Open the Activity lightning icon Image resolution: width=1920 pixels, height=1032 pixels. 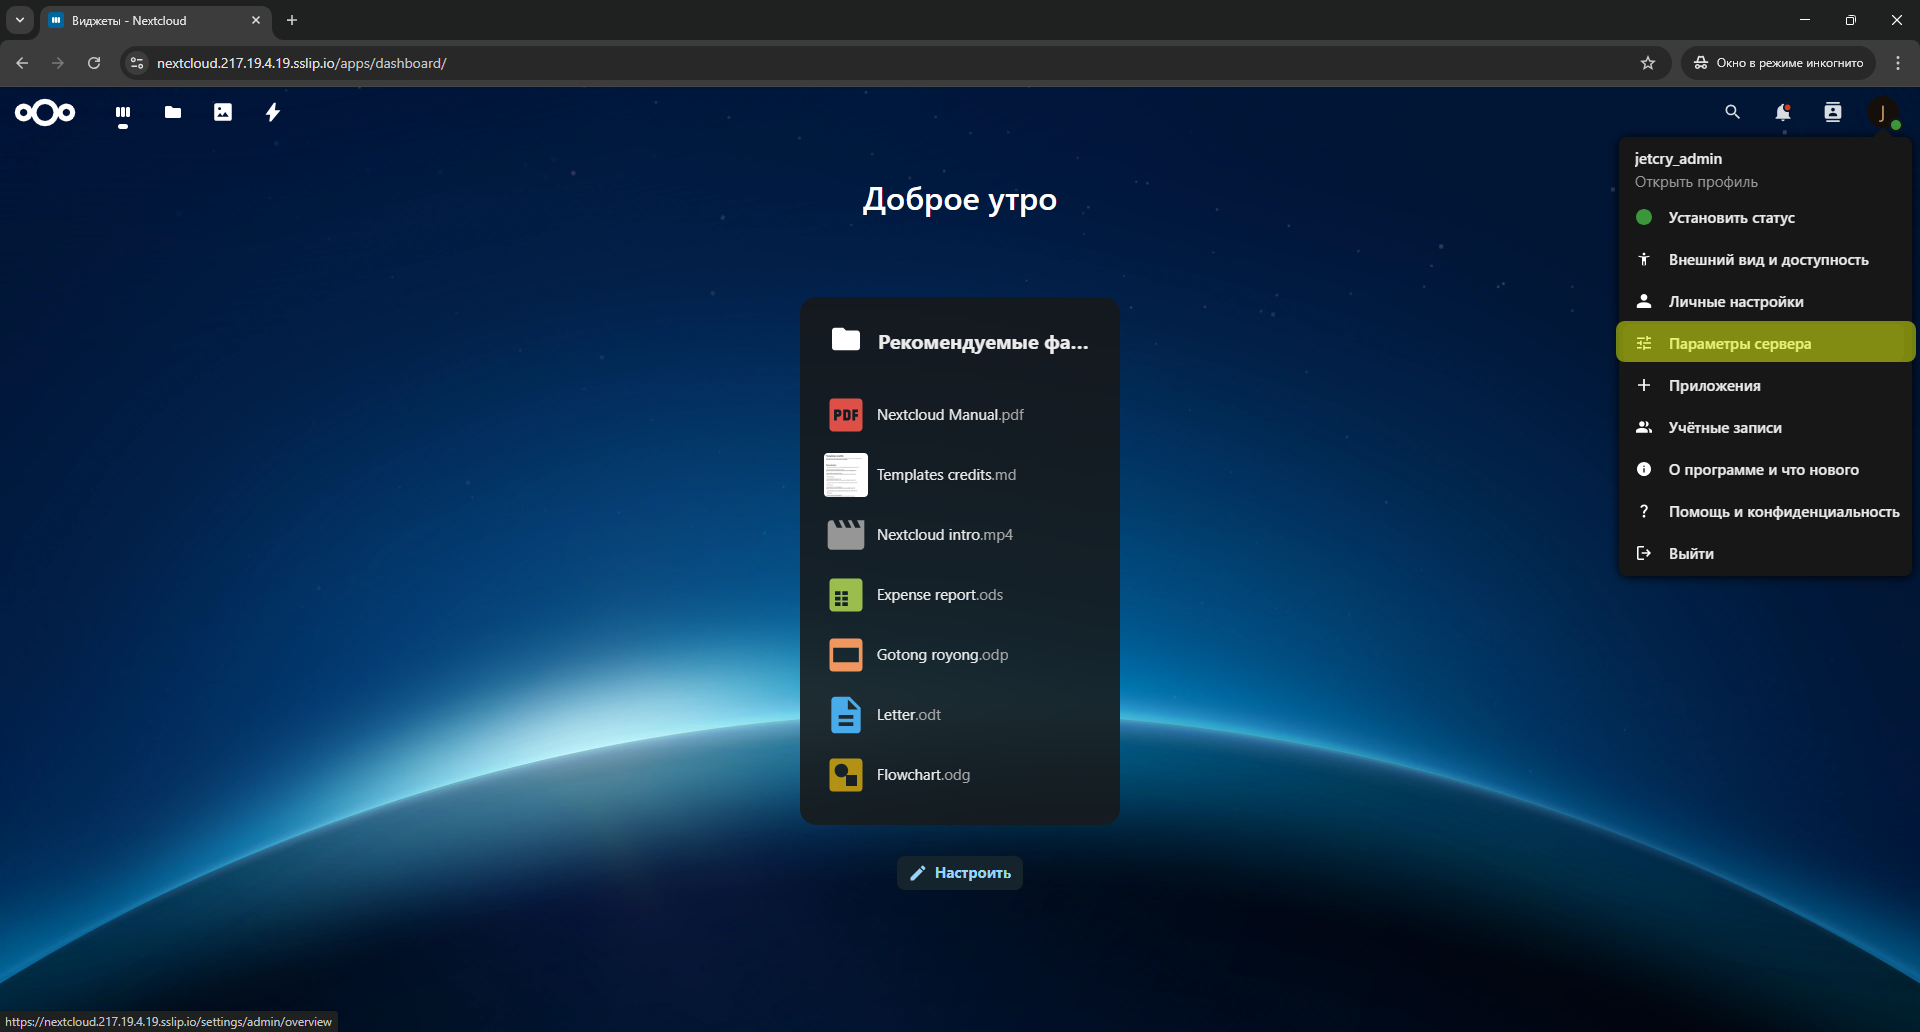click(x=273, y=113)
